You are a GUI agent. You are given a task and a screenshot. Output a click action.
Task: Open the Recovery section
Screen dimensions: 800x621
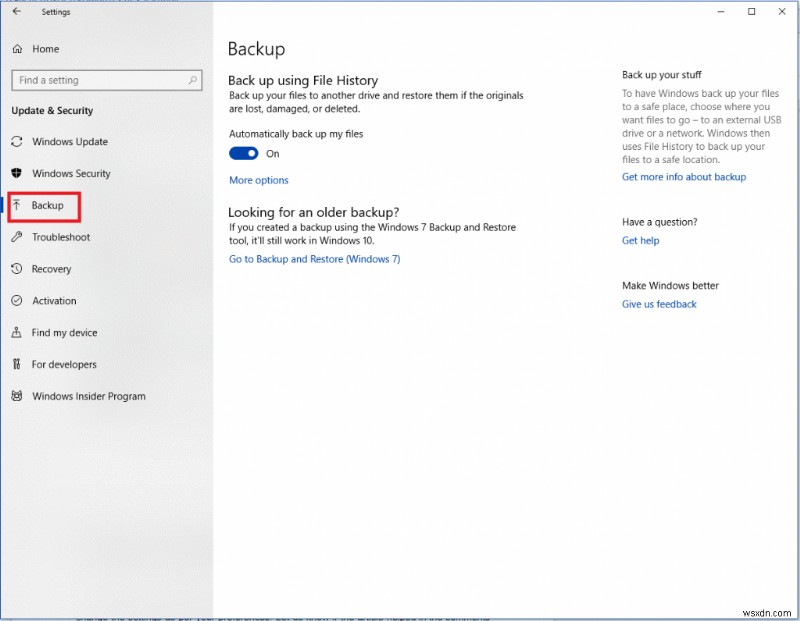click(x=63, y=269)
